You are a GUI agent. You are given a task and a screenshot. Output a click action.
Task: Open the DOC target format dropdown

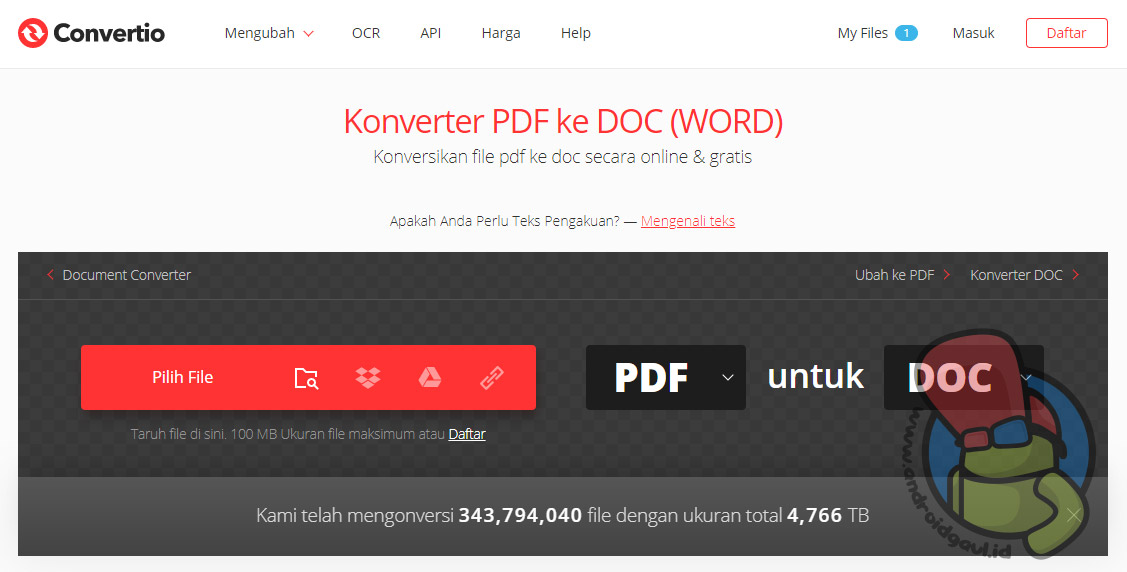[963, 377]
